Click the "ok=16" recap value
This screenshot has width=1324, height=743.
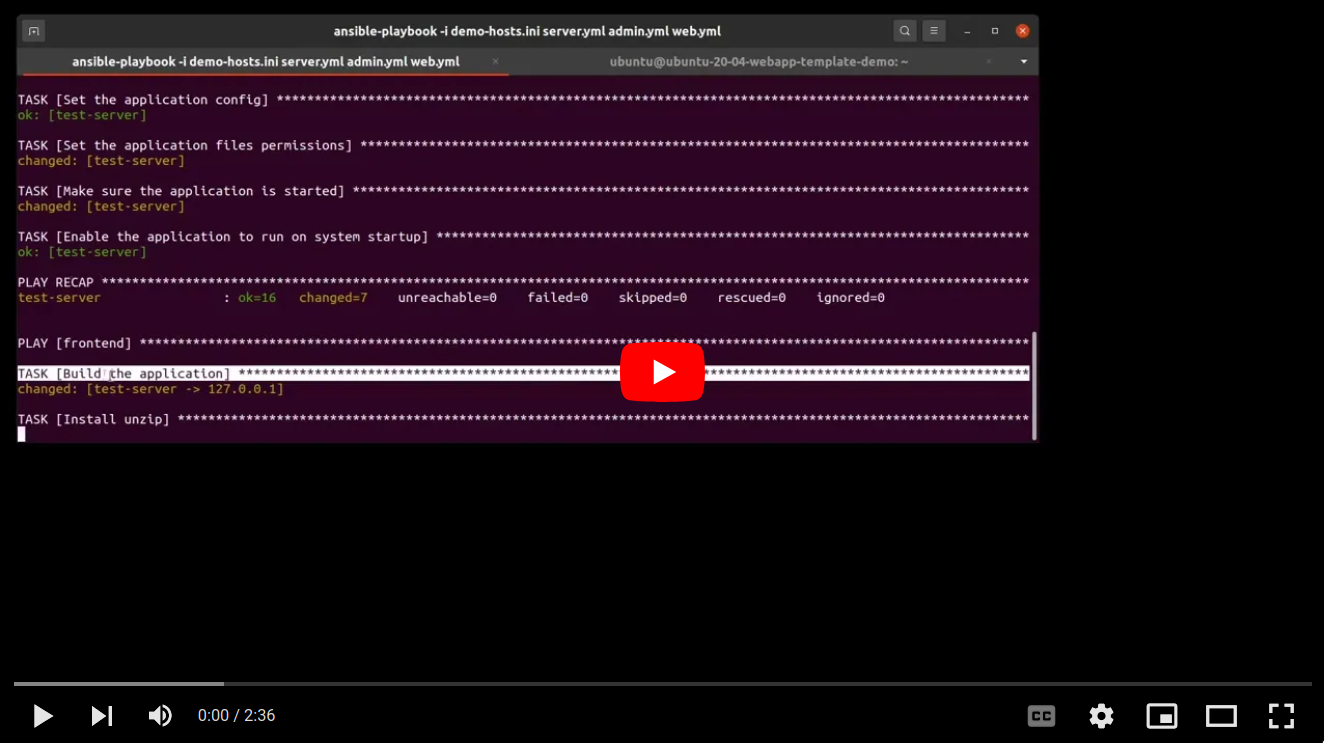pos(257,298)
